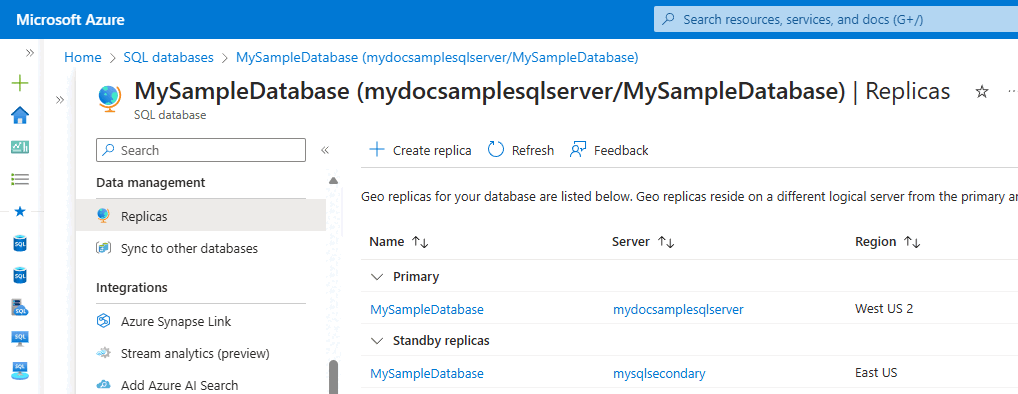Collapse the Standby replicas group
The image size is (1018, 394).
point(377,340)
